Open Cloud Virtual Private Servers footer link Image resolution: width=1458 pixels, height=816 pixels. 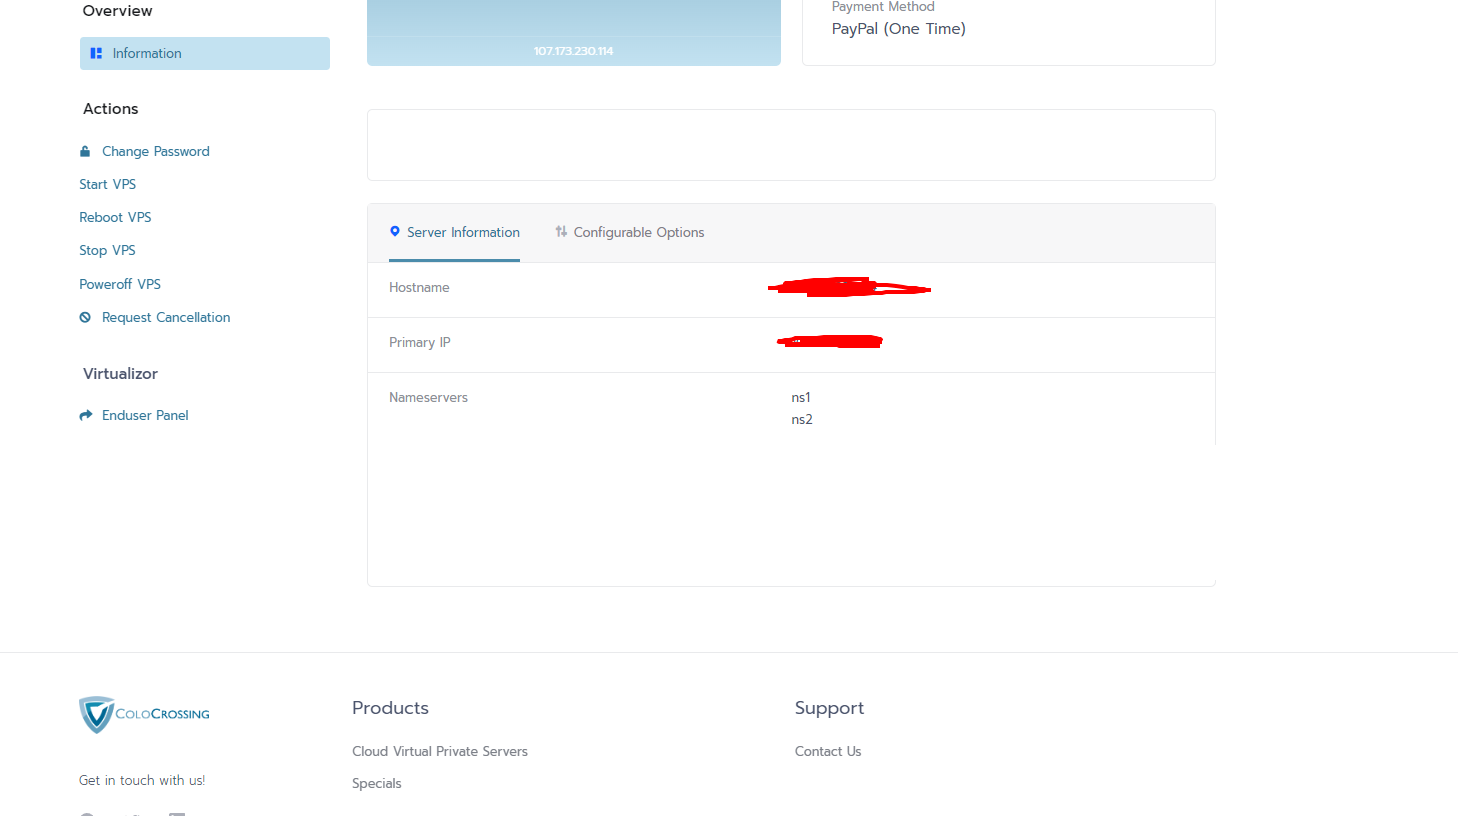coord(439,751)
